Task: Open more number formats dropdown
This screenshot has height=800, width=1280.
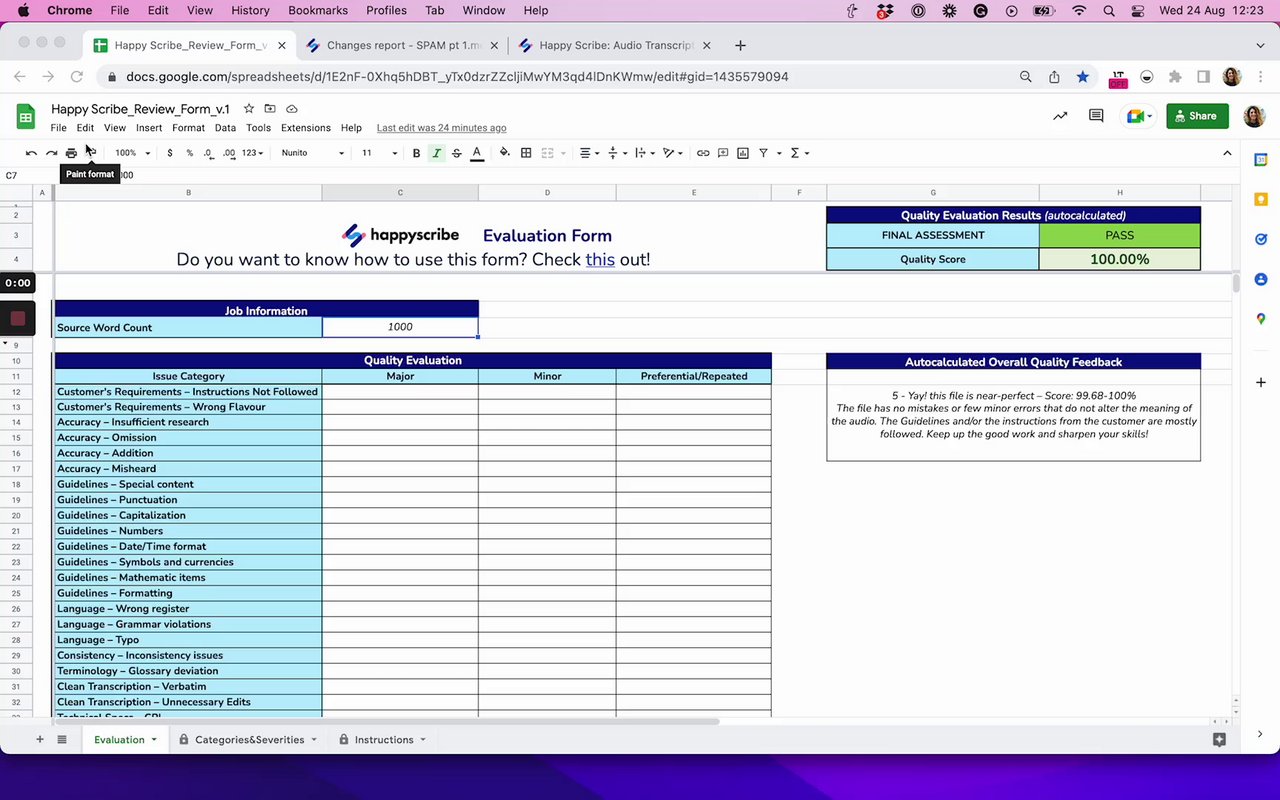Action: (253, 153)
